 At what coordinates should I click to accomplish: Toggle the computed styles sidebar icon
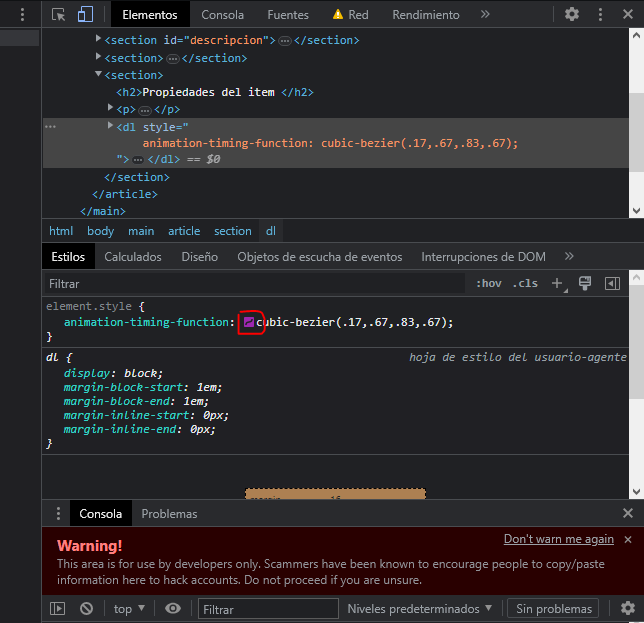pos(612,284)
